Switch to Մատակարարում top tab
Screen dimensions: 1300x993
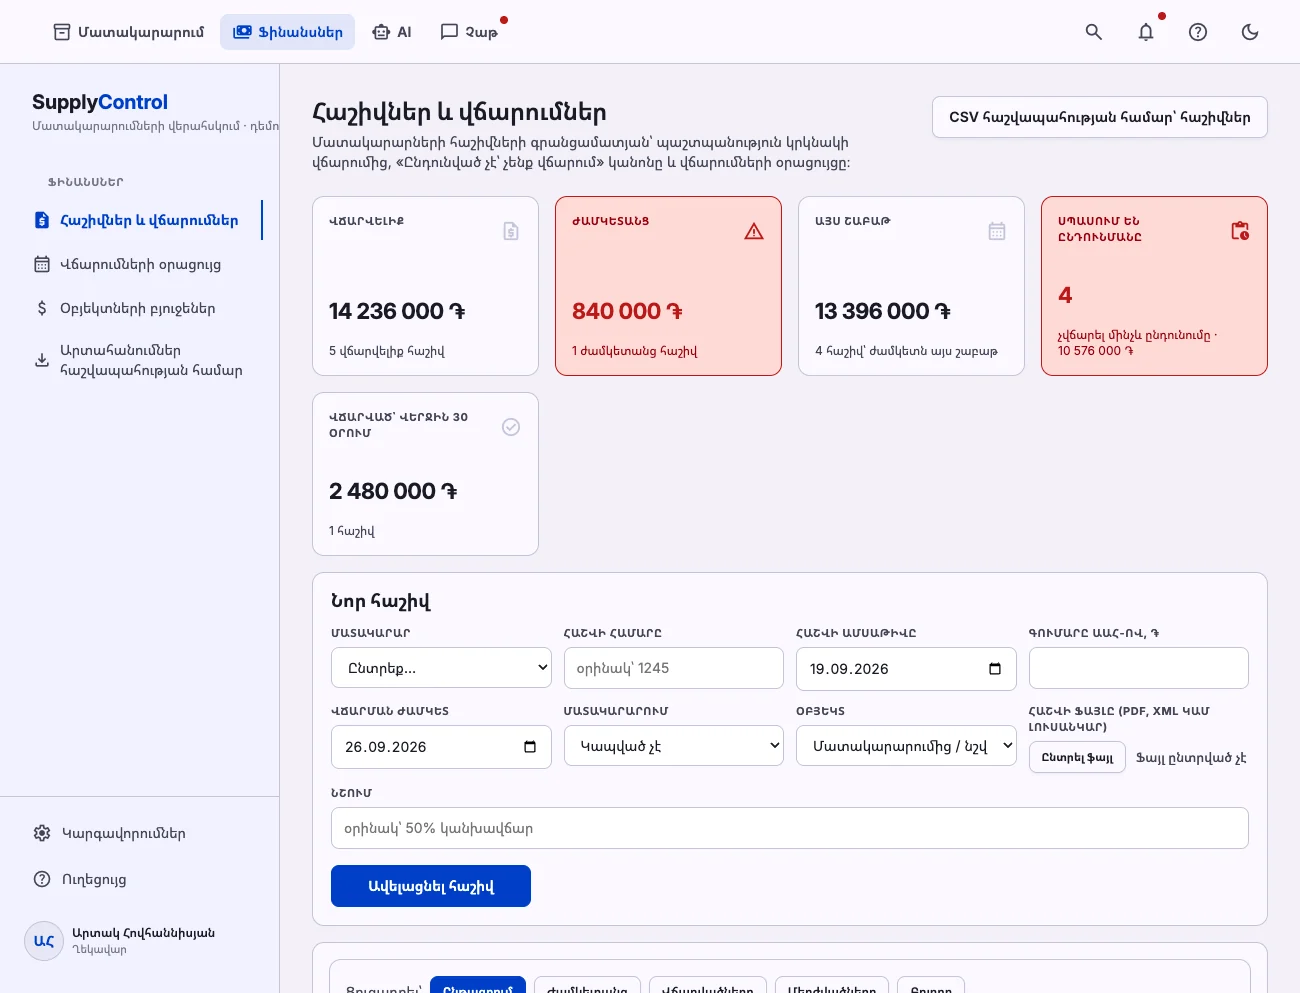coord(128,32)
